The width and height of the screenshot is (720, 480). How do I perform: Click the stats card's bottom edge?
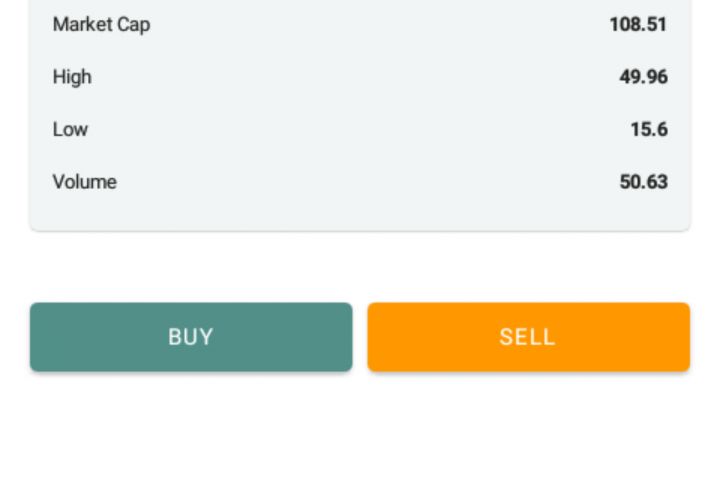tap(360, 230)
